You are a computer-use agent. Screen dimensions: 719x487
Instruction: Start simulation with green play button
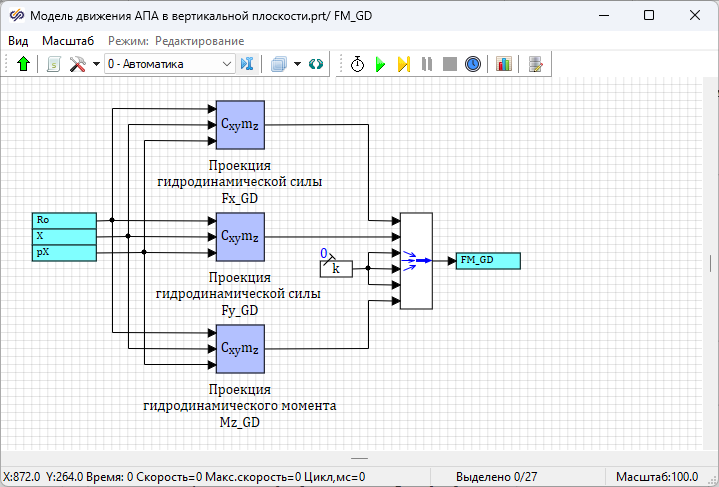coord(380,64)
